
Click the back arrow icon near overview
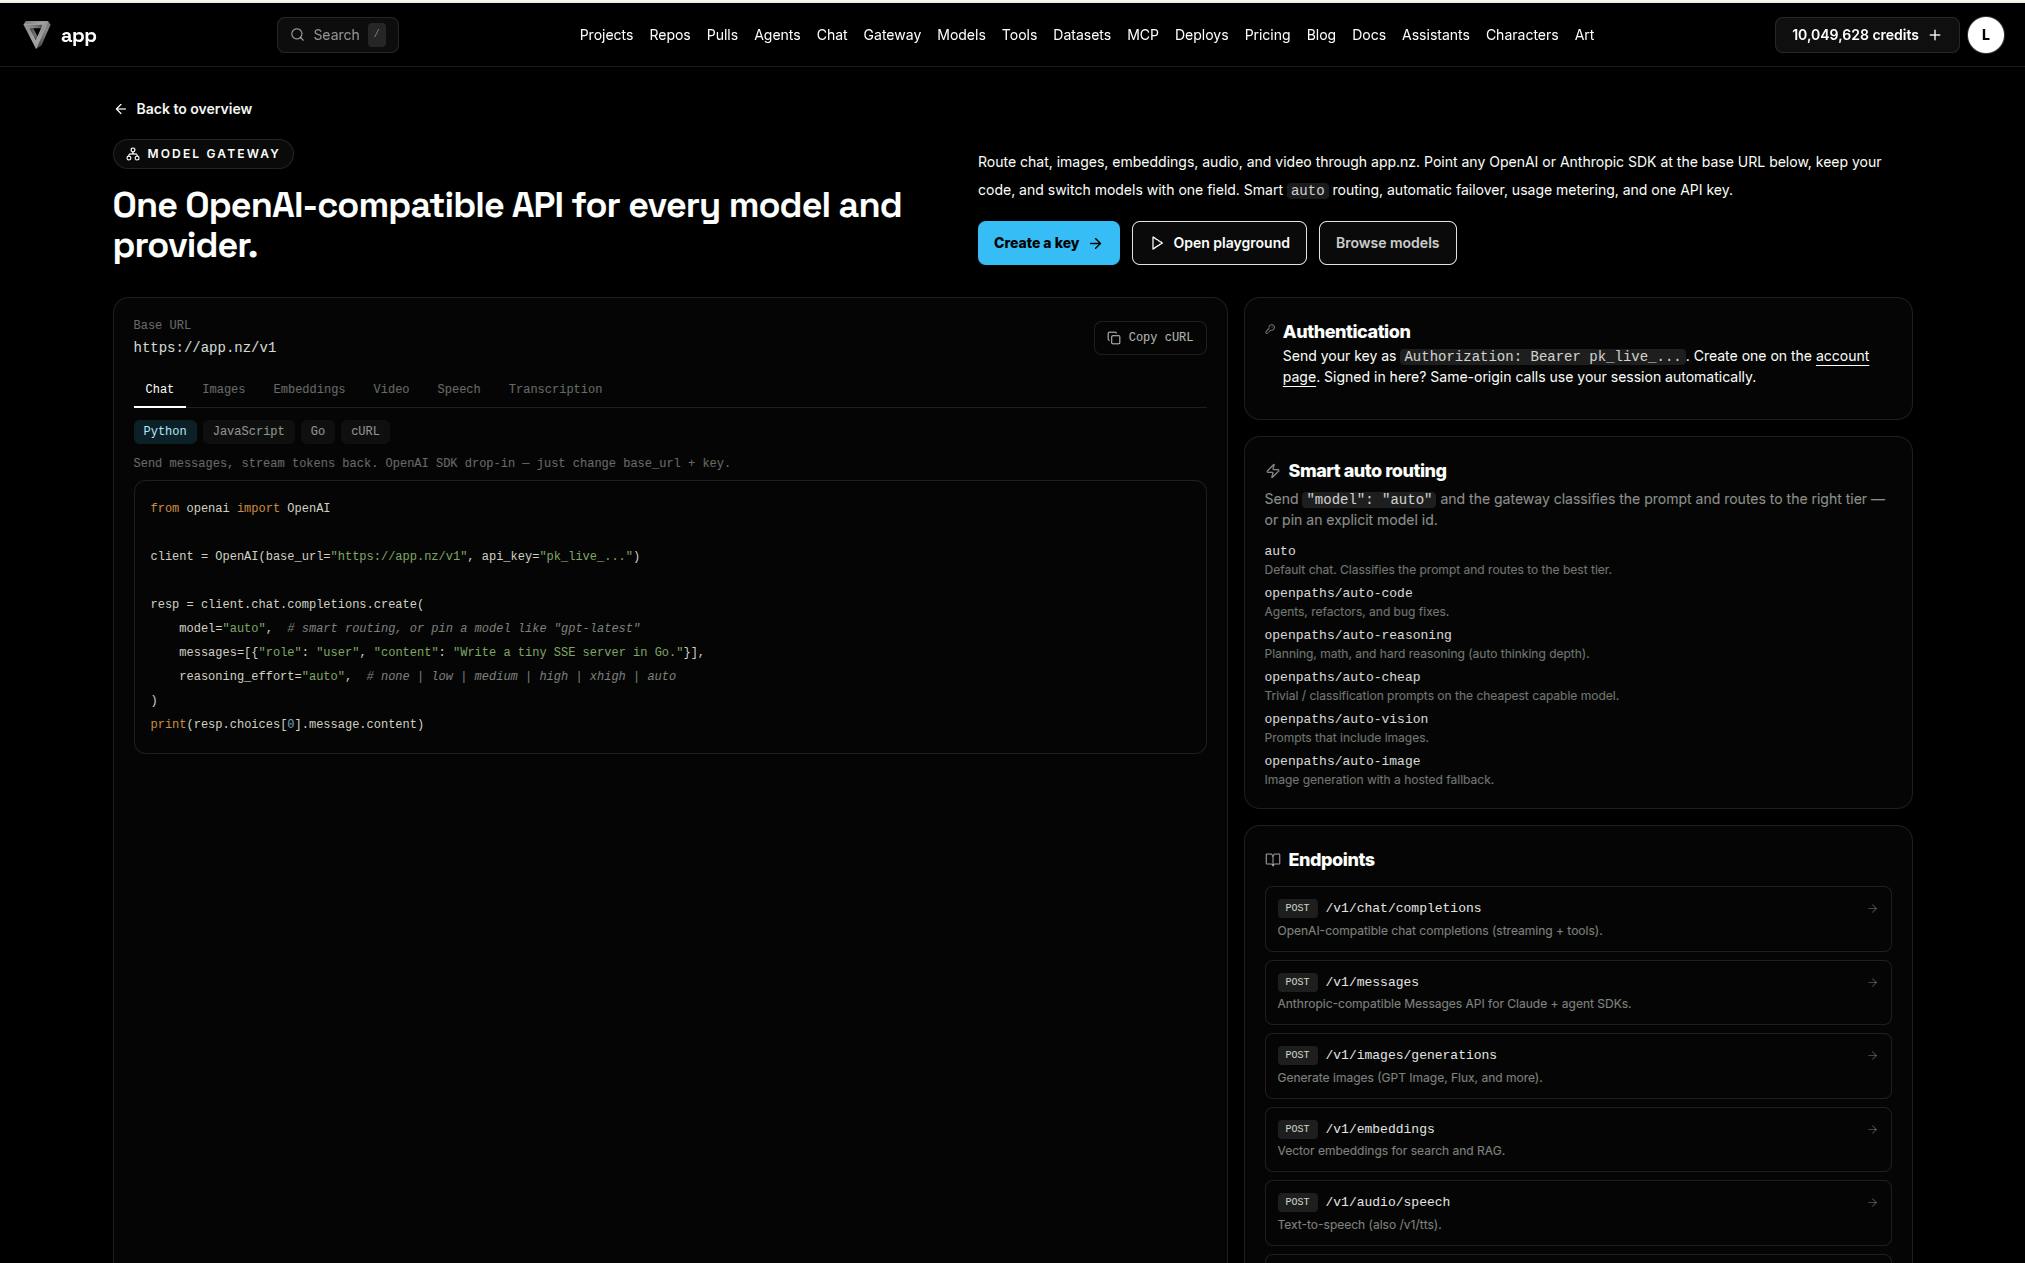click(x=120, y=109)
